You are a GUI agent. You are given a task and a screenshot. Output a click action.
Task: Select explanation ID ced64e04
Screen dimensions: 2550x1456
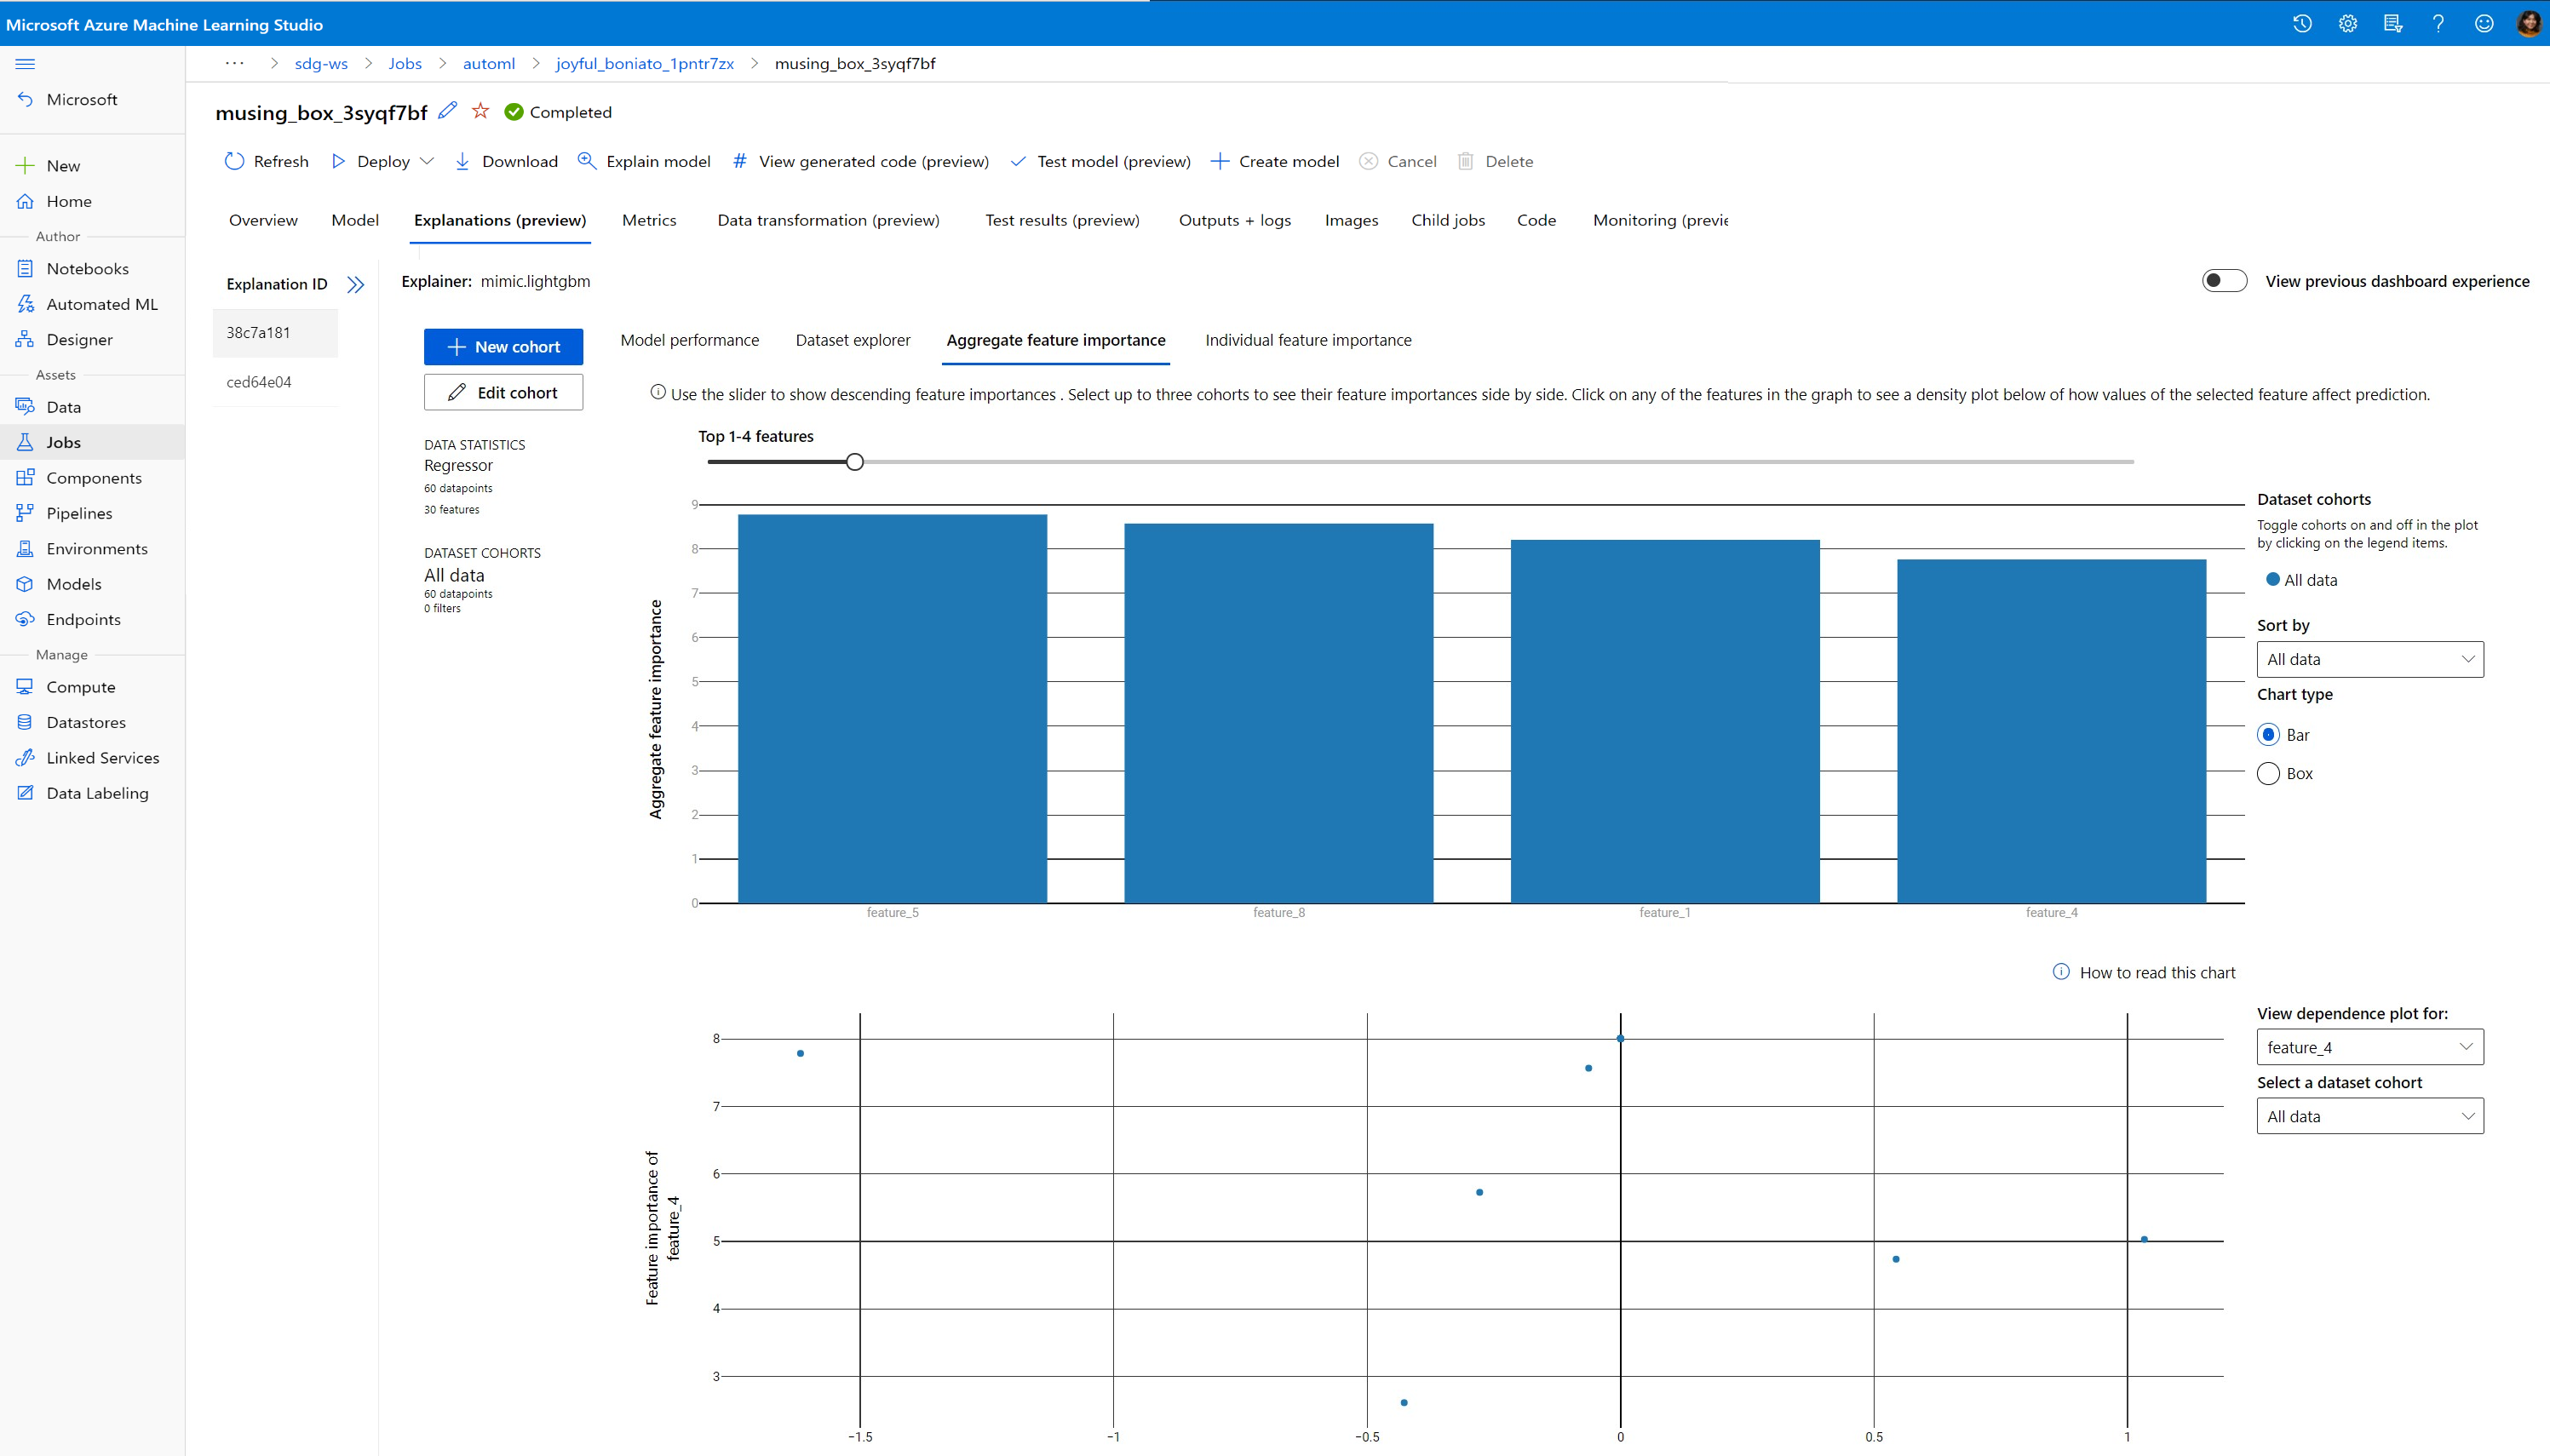(x=259, y=382)
